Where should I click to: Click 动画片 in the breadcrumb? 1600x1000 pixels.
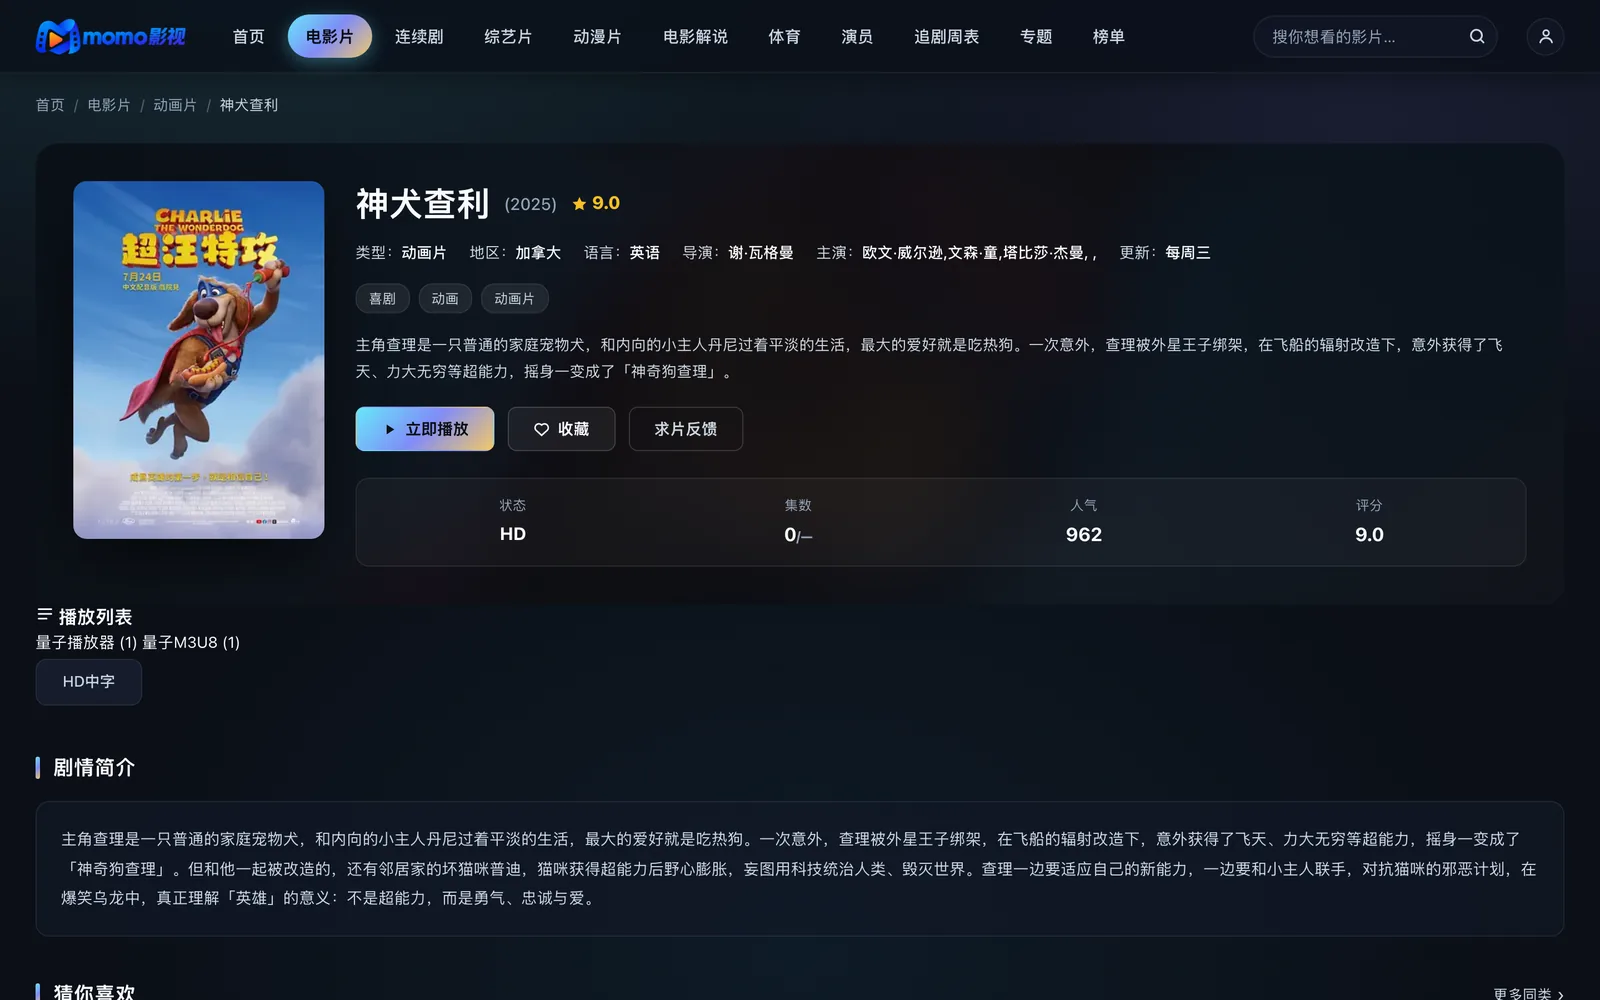pos(175,105)
